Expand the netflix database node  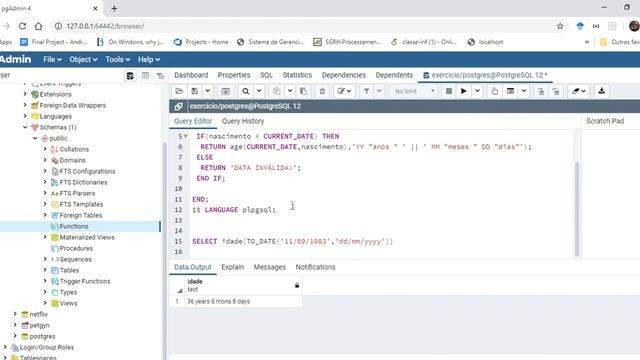point(15,314)
